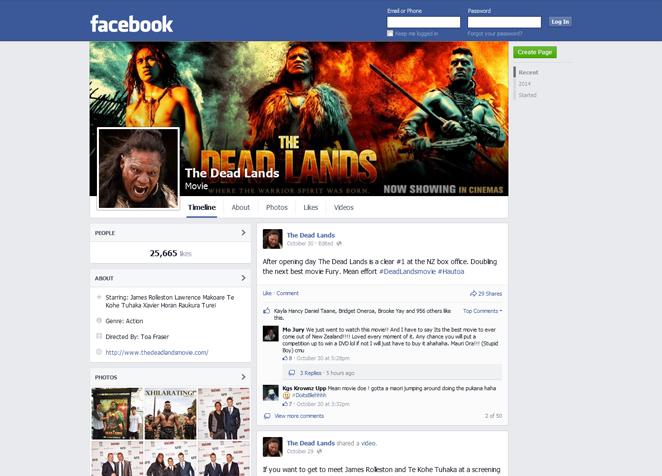The image size is (662, 476).
Task: Click the Edited label on the October 30 post
Action: tap(326, 243)
